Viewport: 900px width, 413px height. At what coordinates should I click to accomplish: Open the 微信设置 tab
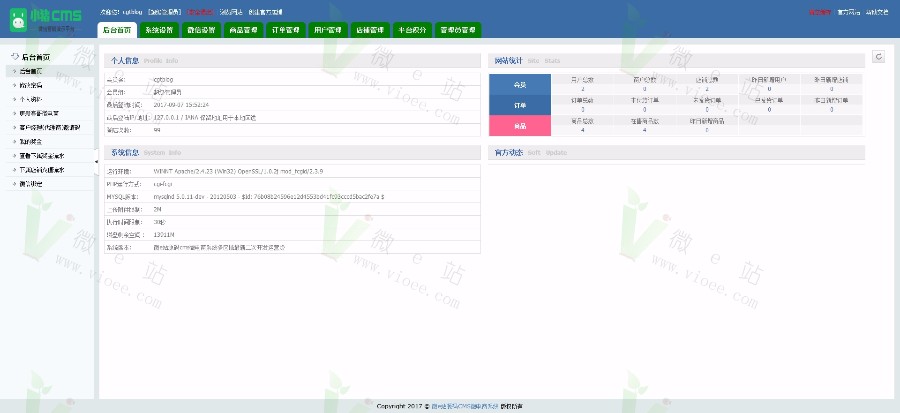pyautogui.click(x=201, y=30)
